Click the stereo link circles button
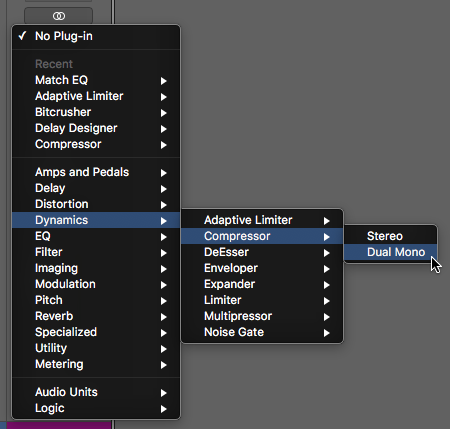The height and width of the screenshot is (429, 450). click(x=59, y=16)
